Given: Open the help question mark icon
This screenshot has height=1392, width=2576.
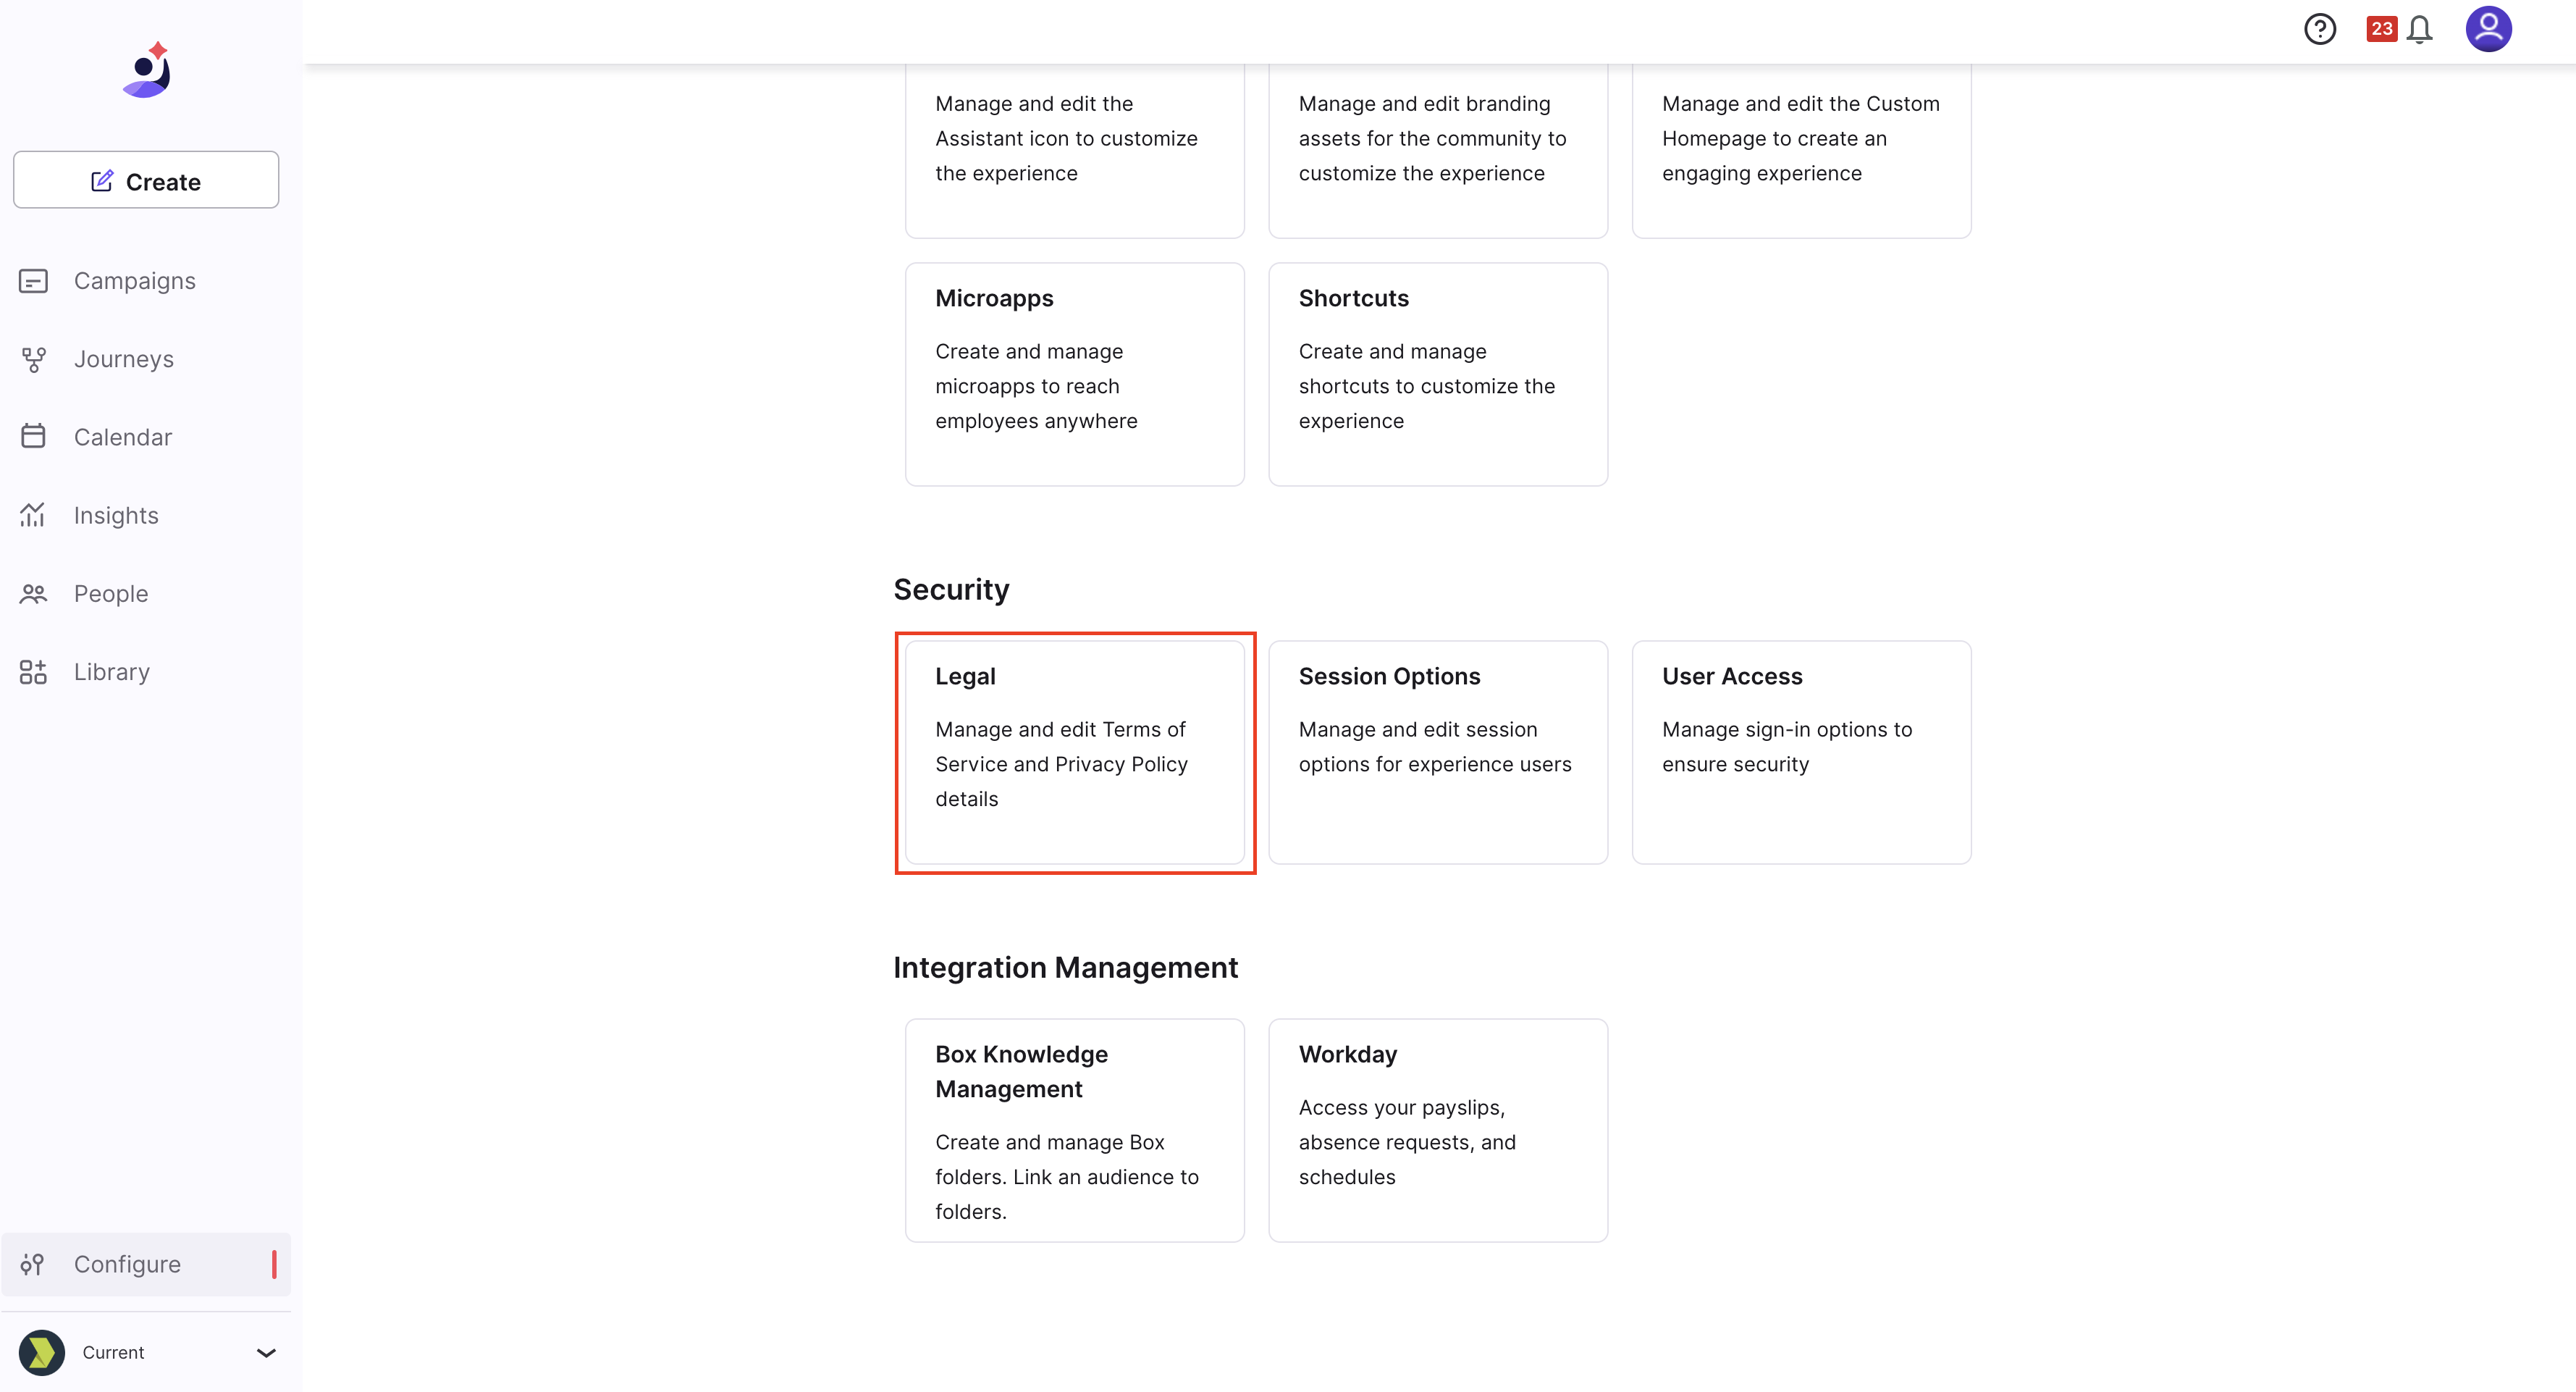Looking at the screenshot, I should (x=2319, y=29).
